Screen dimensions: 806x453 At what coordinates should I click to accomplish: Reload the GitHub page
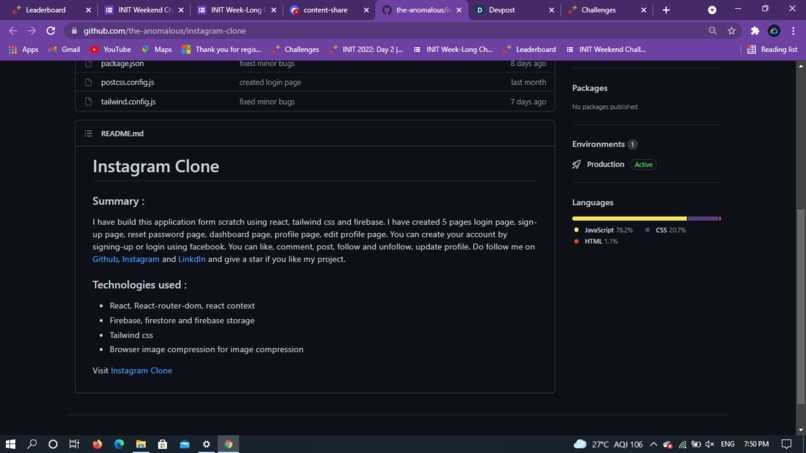50,31
